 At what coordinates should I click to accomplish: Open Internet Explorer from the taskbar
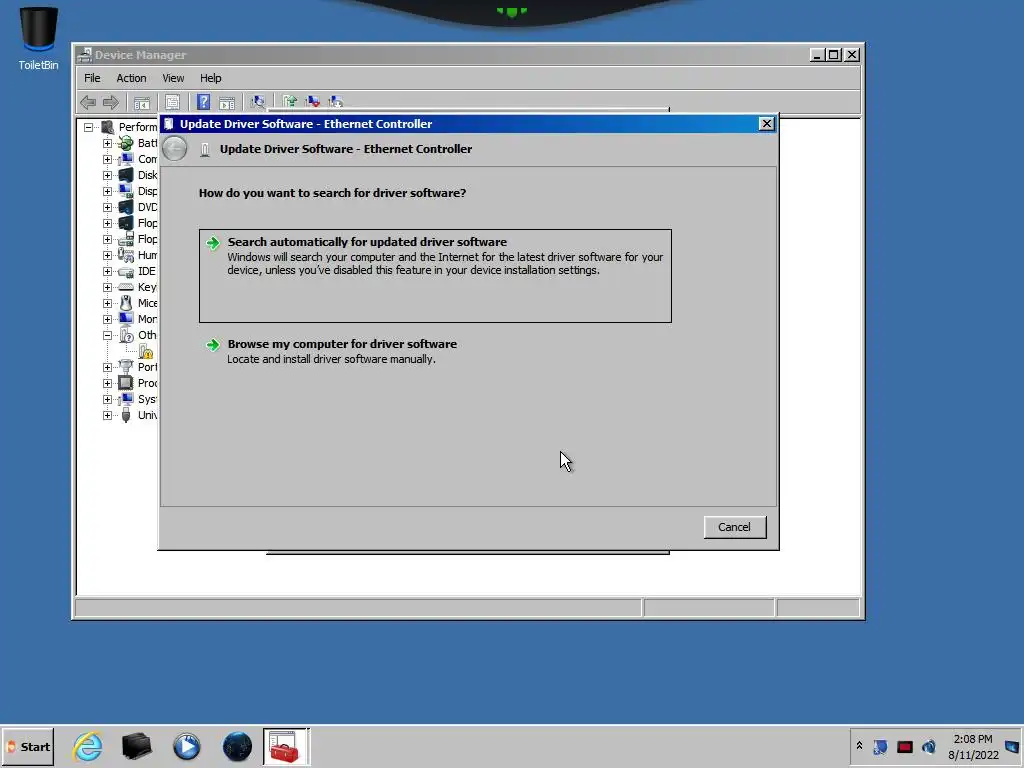tap(87, 746)
